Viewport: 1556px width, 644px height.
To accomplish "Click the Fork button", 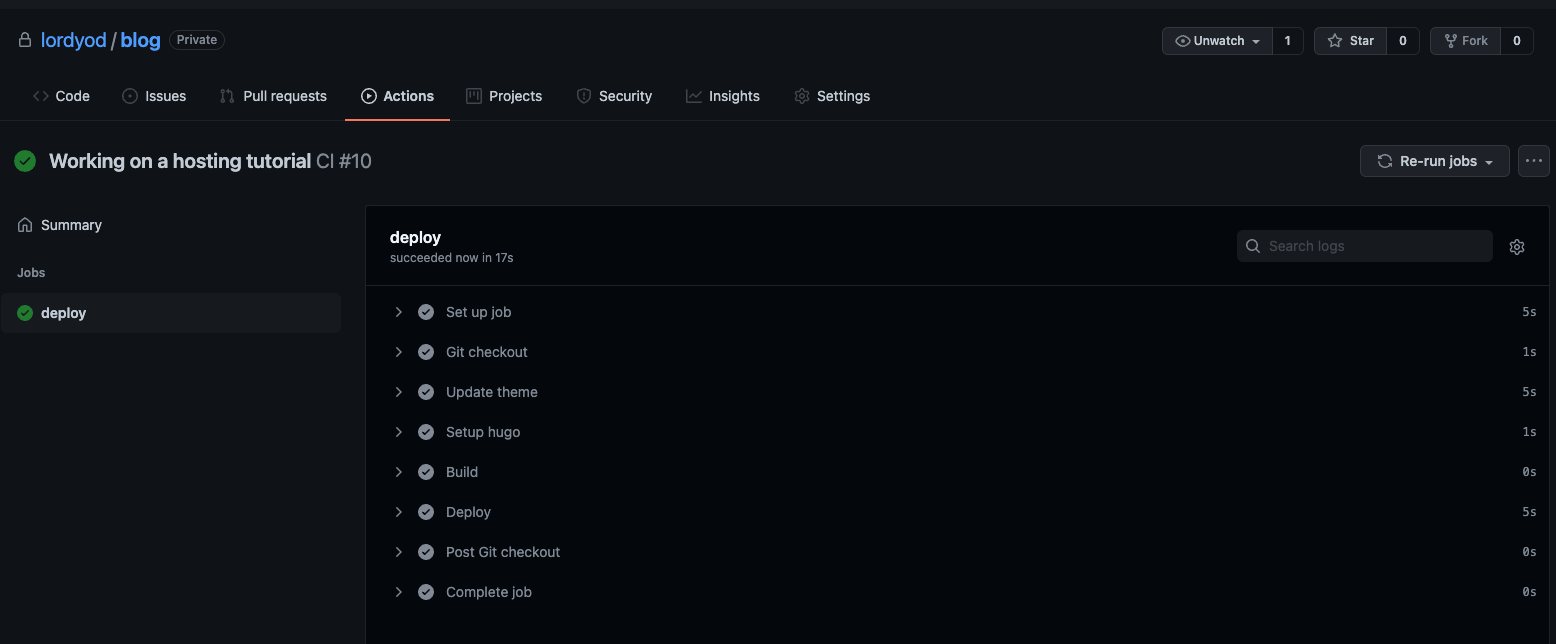I will [x=1465, y=41].
